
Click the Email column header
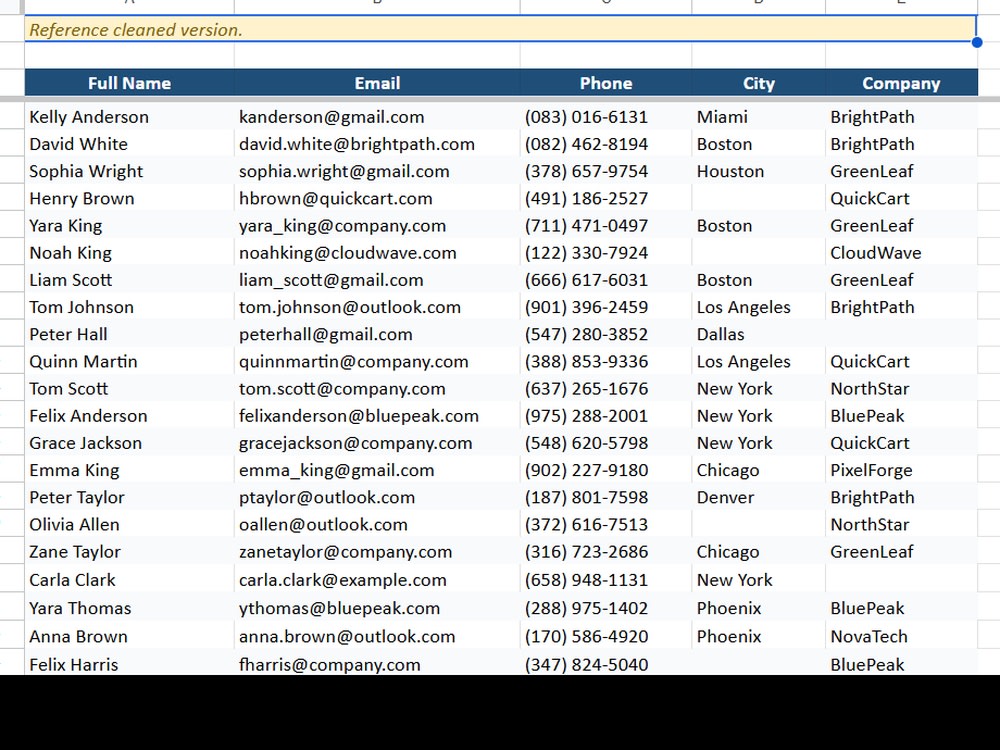[377, 83]
